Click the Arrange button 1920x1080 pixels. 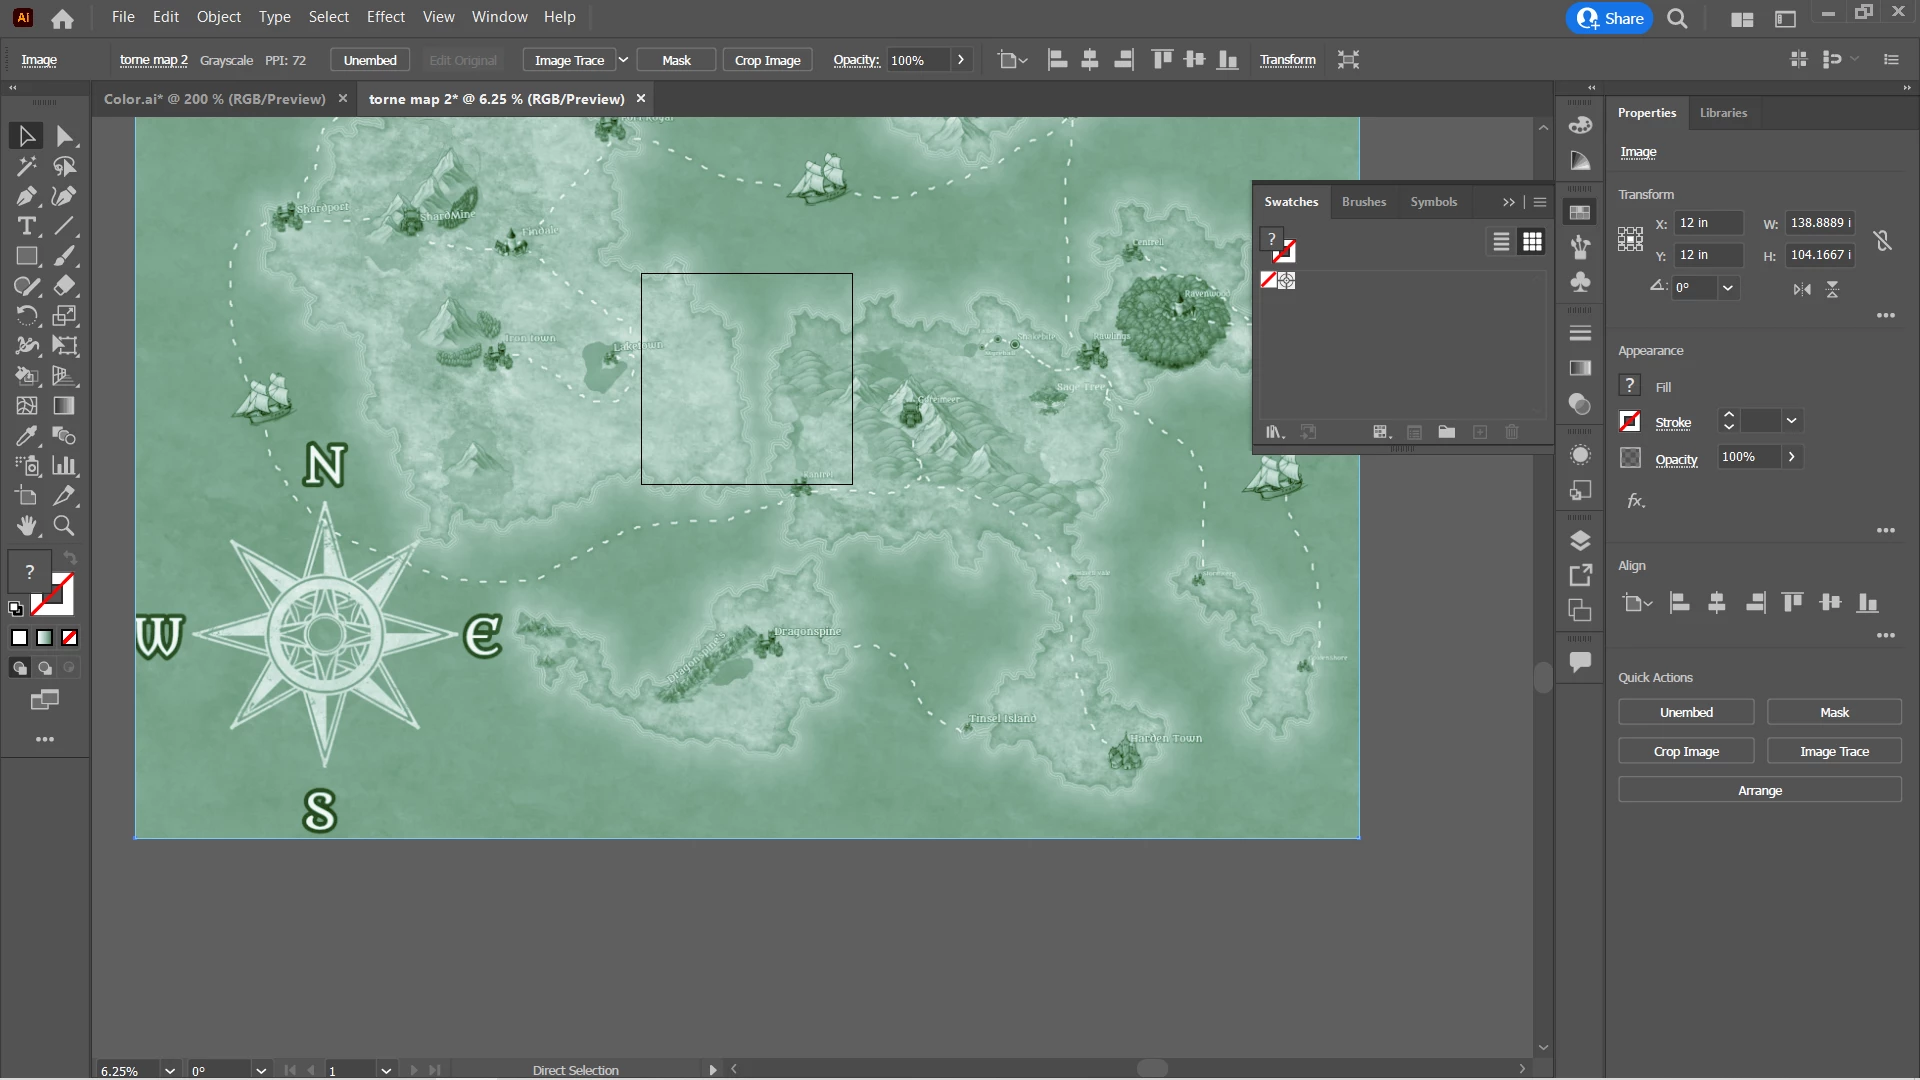click(x=1759, y=790)
